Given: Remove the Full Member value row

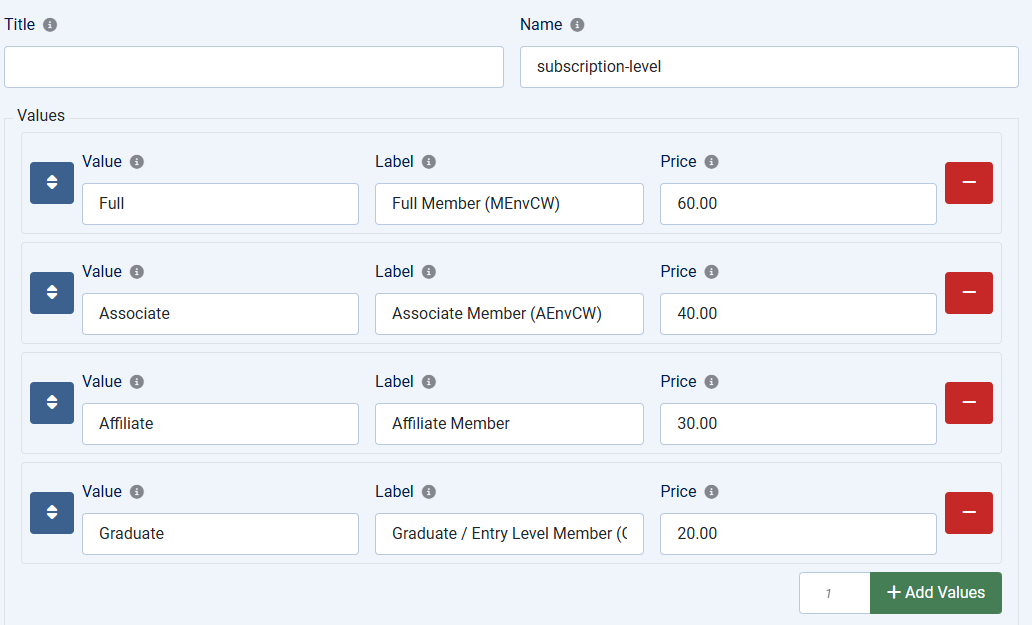Looking at the screenshot, I should tap(968, 183).
